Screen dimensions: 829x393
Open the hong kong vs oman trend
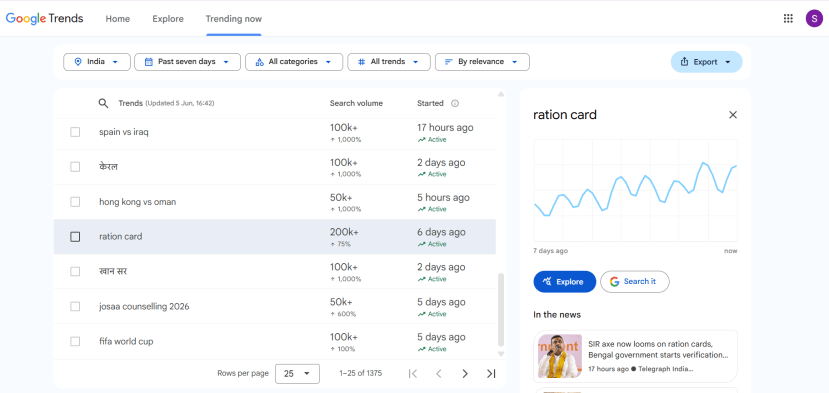coord(275,202)
